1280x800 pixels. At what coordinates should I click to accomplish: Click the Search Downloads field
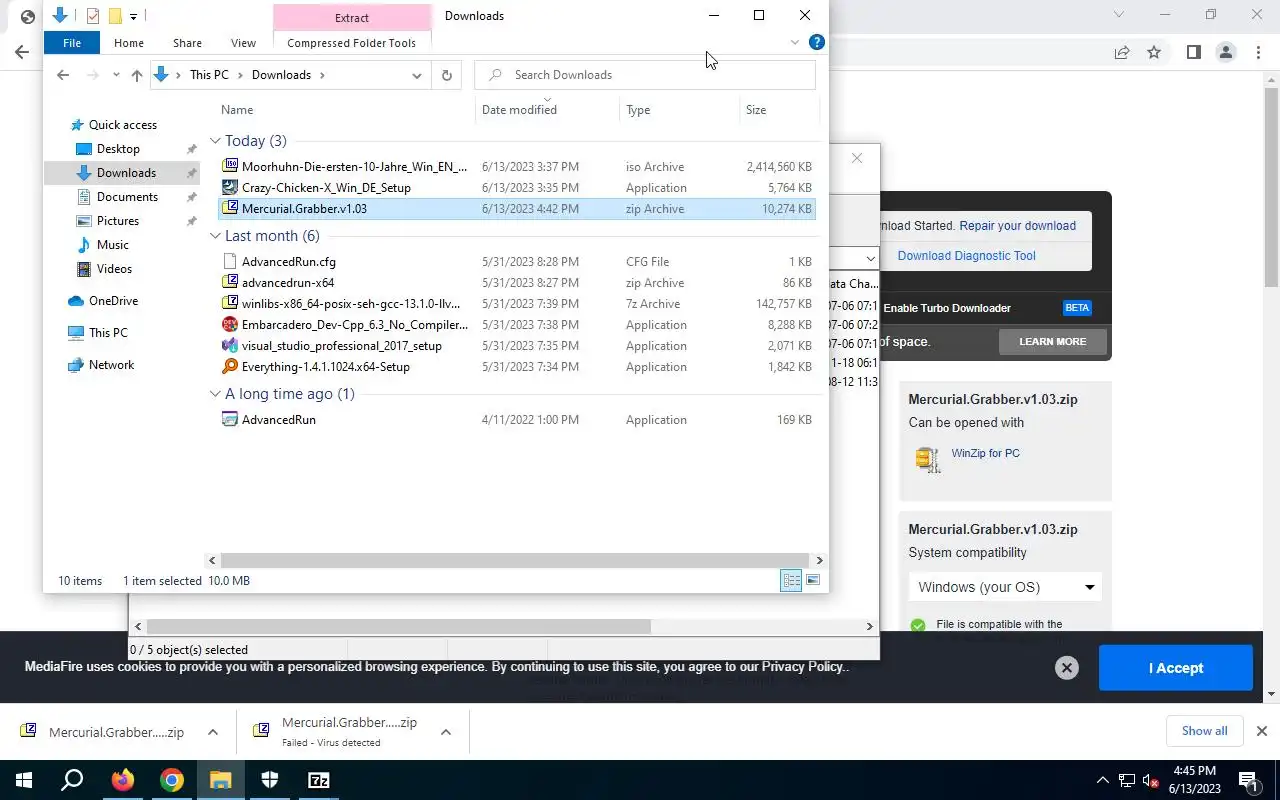pos(645,75)
